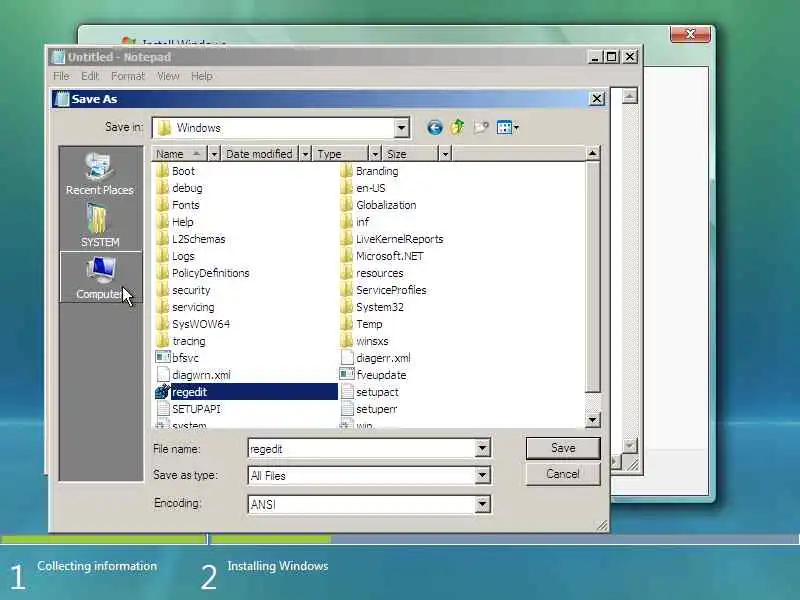Open the Edit menu in Notepad

[x=90, y=76]
